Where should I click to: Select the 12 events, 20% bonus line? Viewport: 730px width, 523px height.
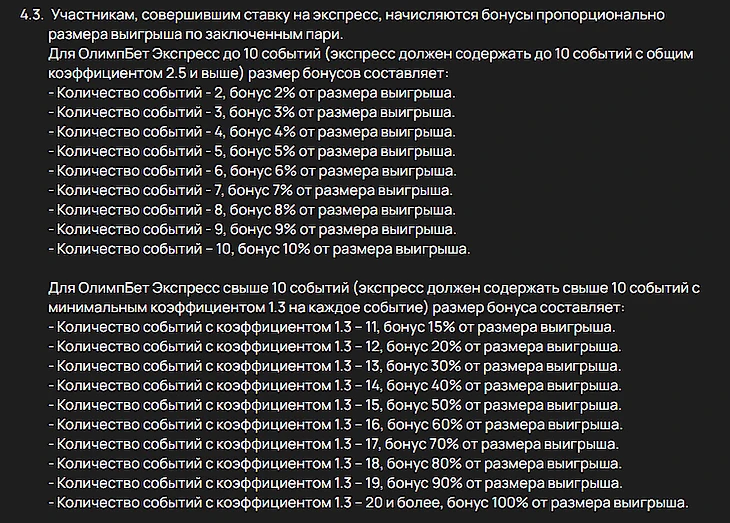pos(335,346)
